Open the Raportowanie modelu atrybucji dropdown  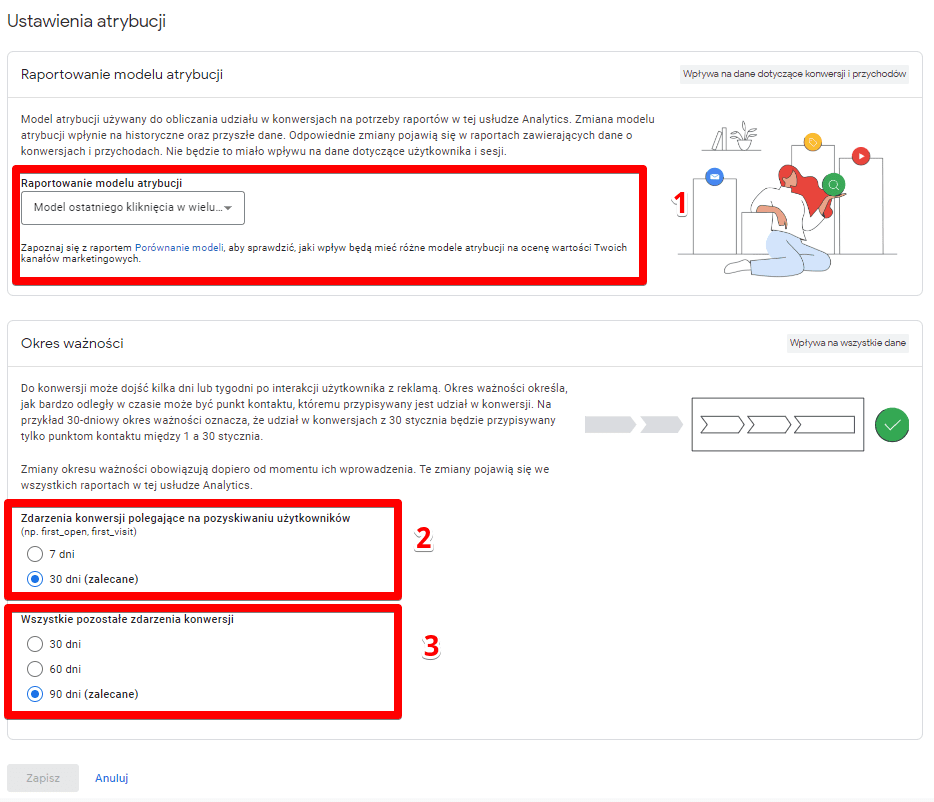(x=133, y=208)
